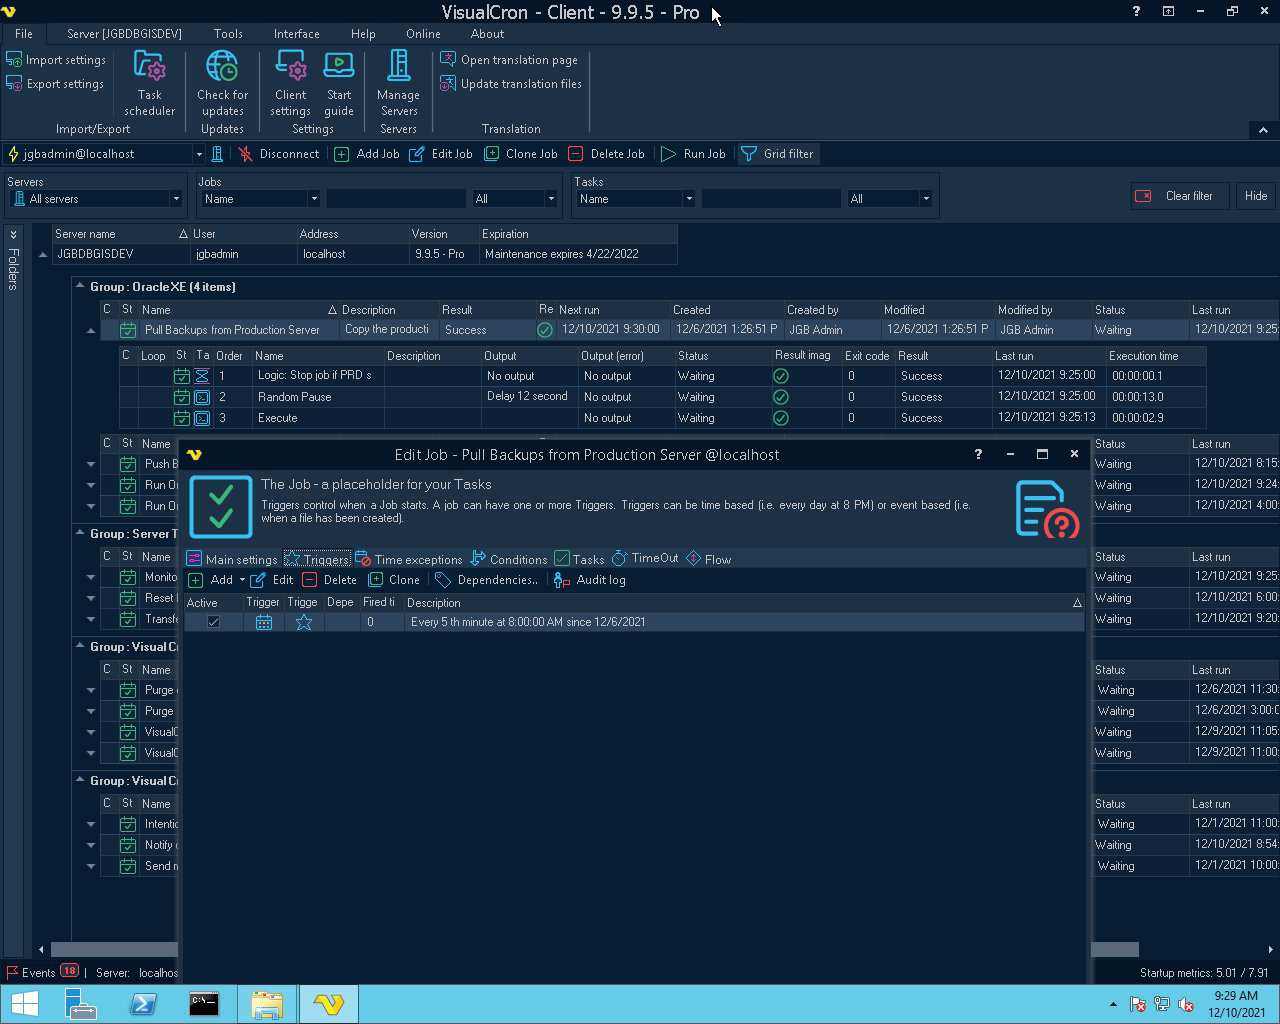
Task: Switch to Time exceptions tab
Action: [408, 559]
